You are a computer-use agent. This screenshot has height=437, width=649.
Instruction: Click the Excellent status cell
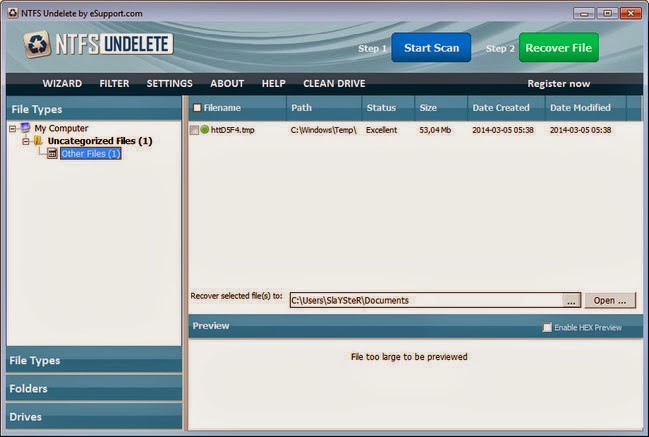(381, 130)
